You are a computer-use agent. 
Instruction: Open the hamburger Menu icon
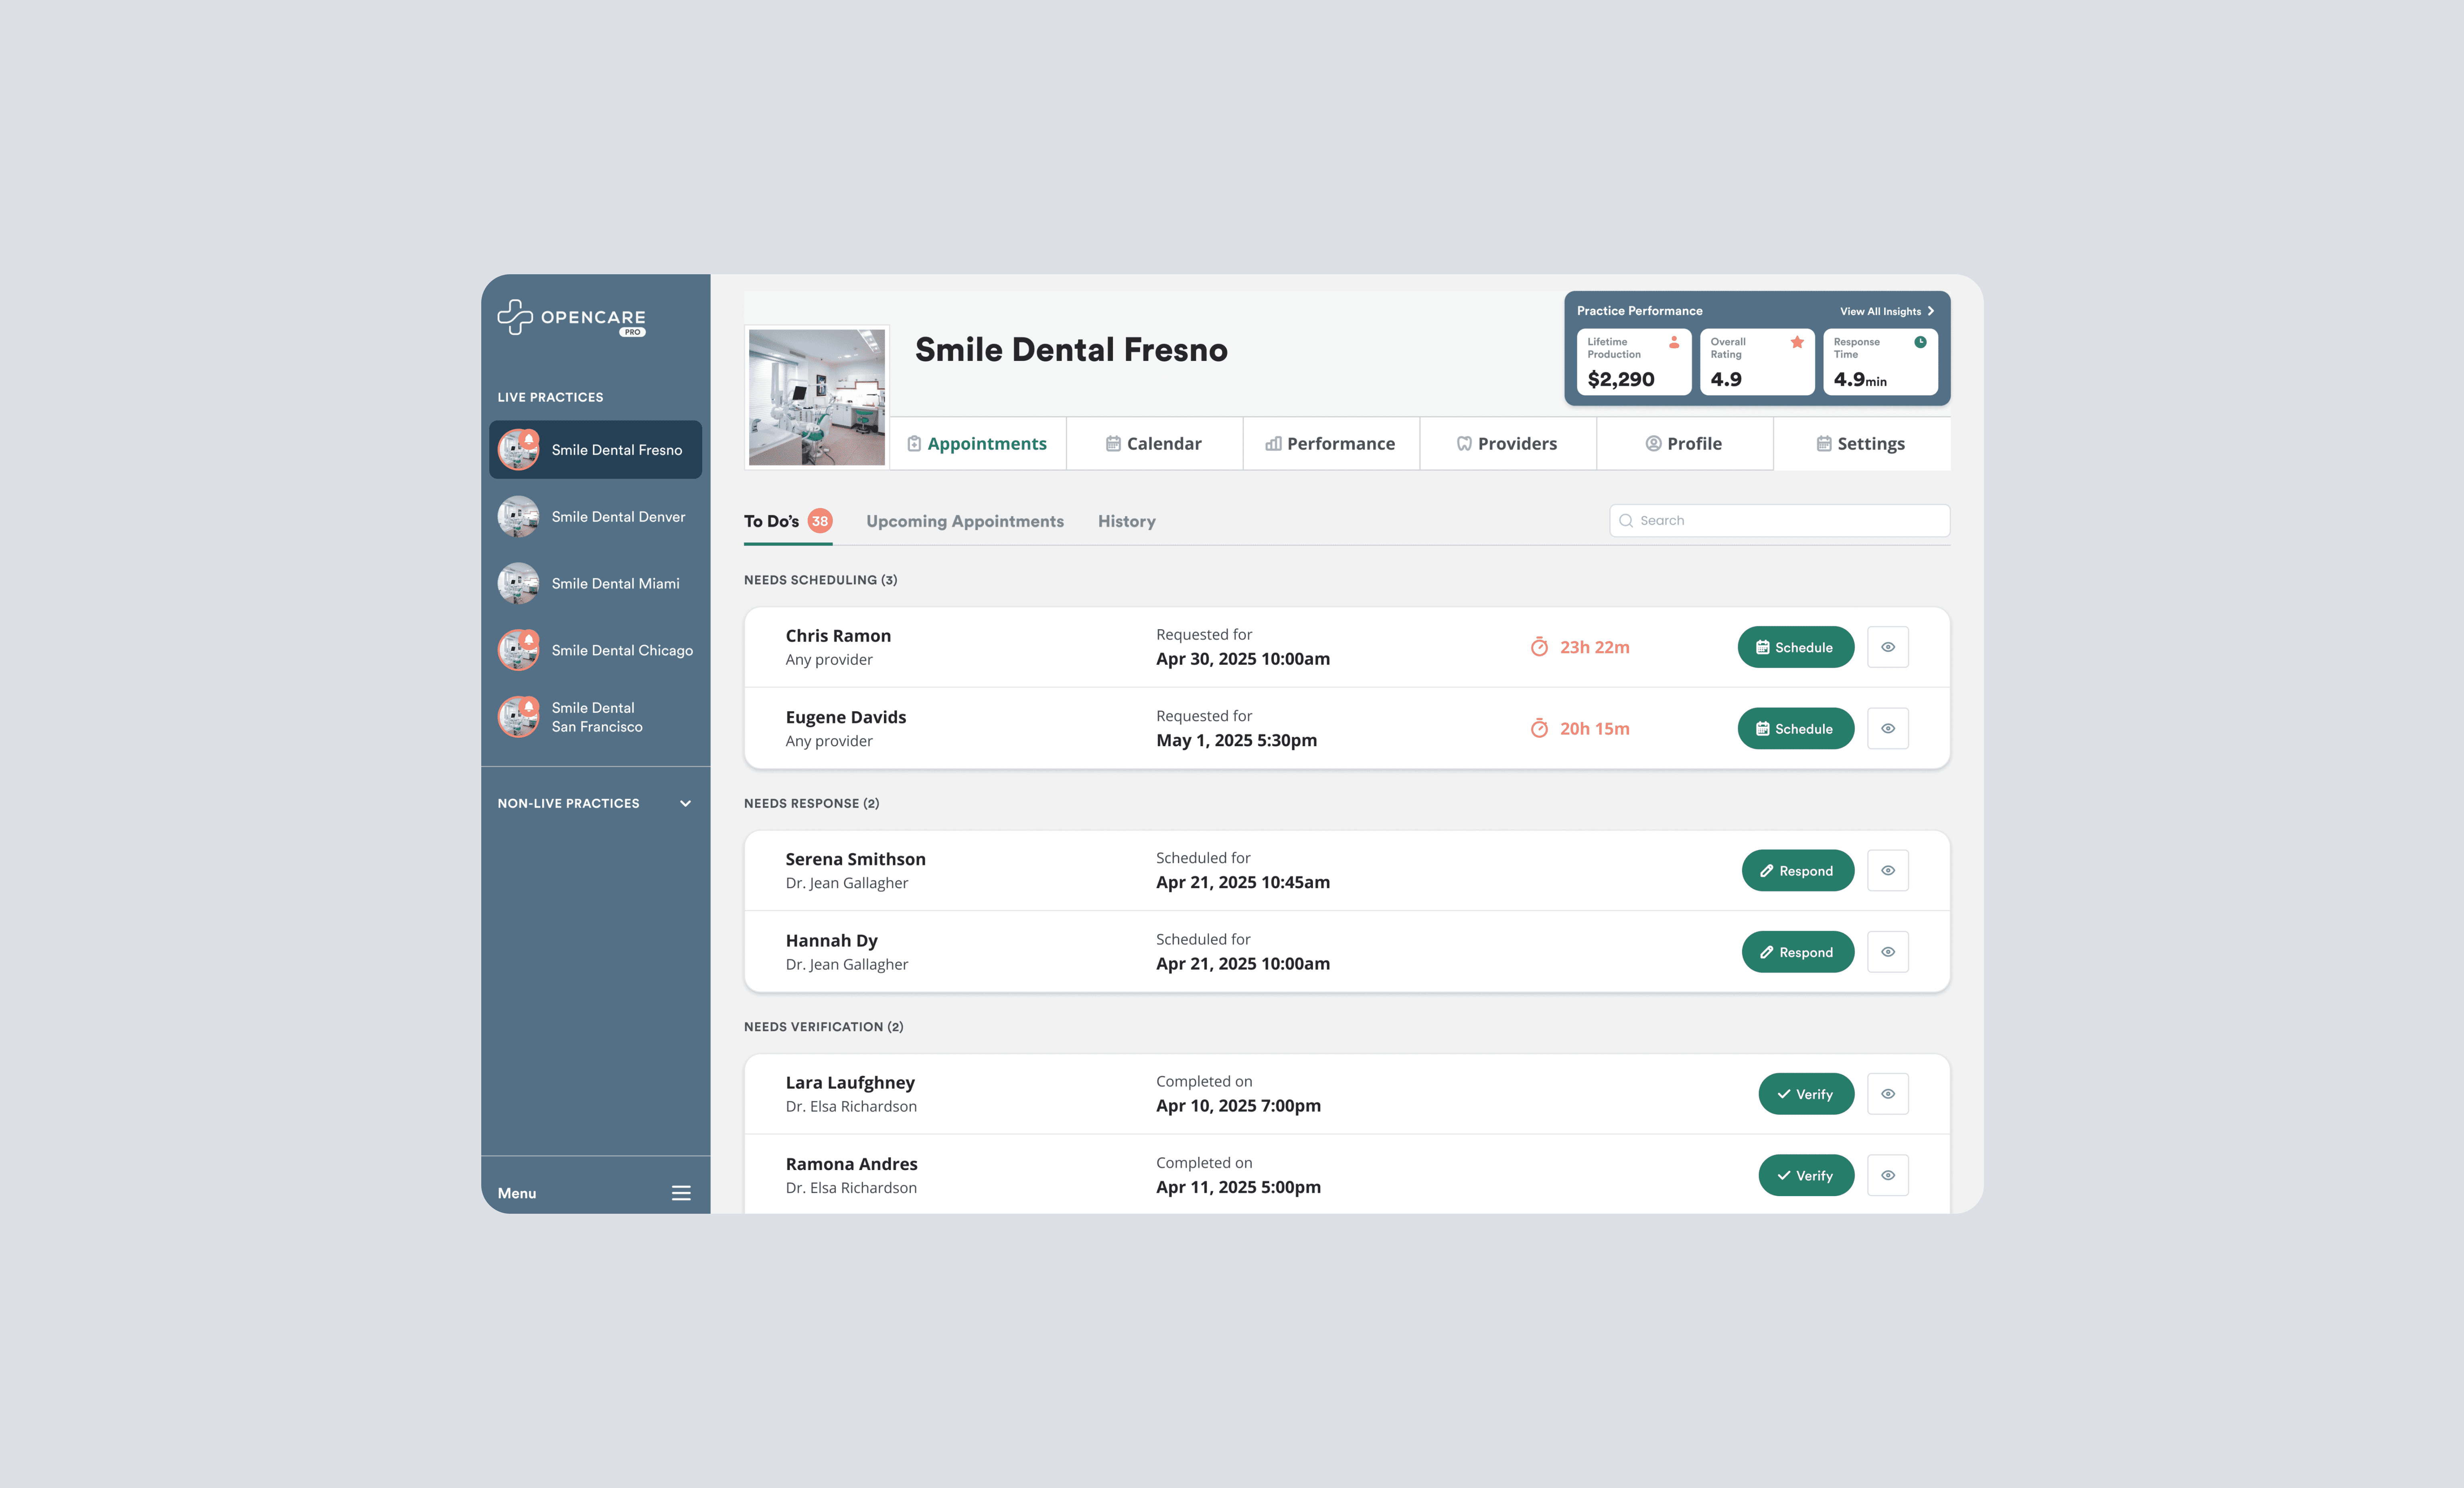681,1193
